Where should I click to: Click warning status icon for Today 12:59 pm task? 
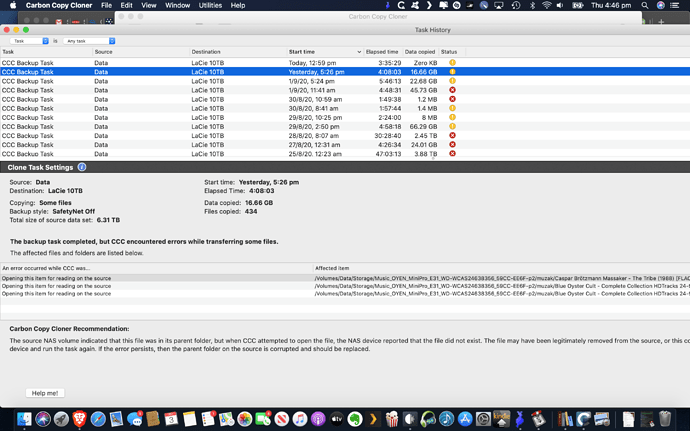click(x=452, y=63)
